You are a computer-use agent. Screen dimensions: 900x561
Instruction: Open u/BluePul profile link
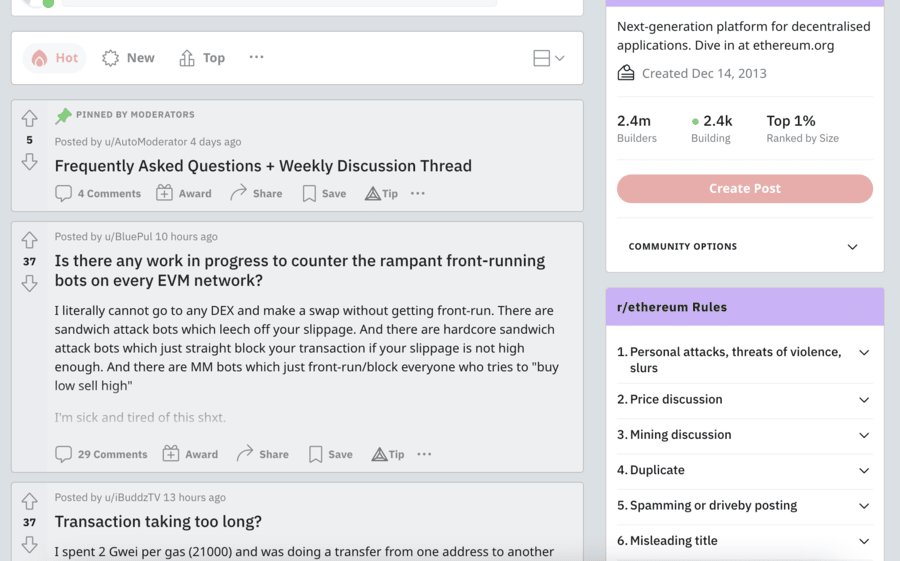point(129,237)
